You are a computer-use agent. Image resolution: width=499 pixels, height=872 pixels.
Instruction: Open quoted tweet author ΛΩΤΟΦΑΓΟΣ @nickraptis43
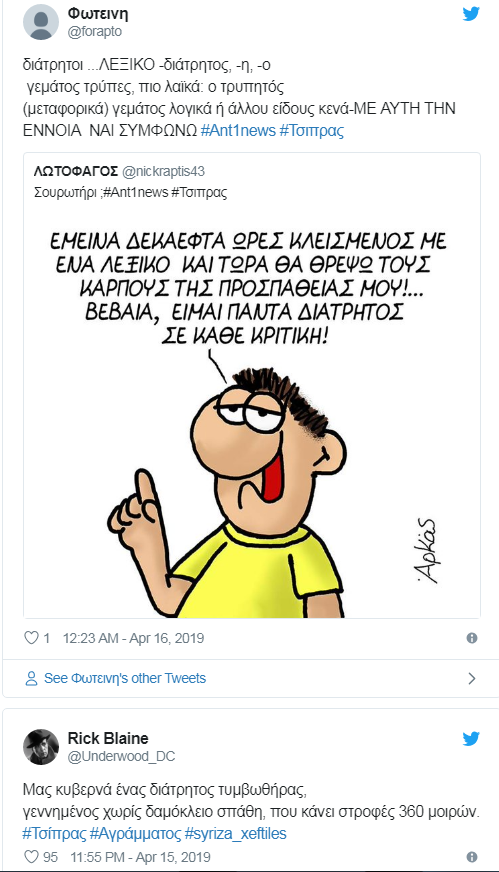point(120,172)
